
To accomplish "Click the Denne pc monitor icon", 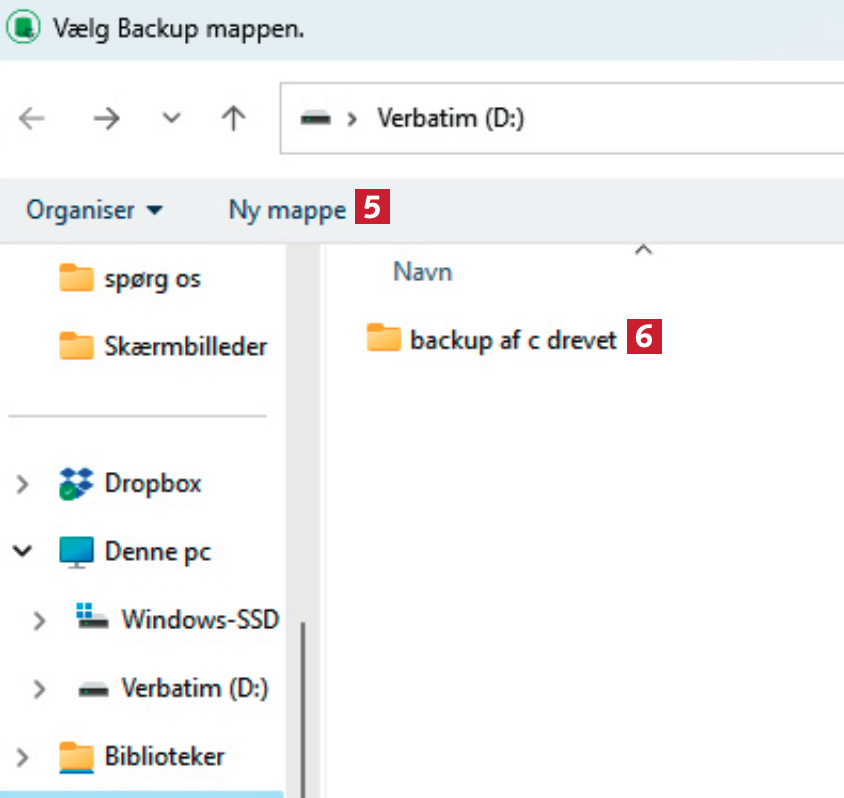I will point(75,551).
